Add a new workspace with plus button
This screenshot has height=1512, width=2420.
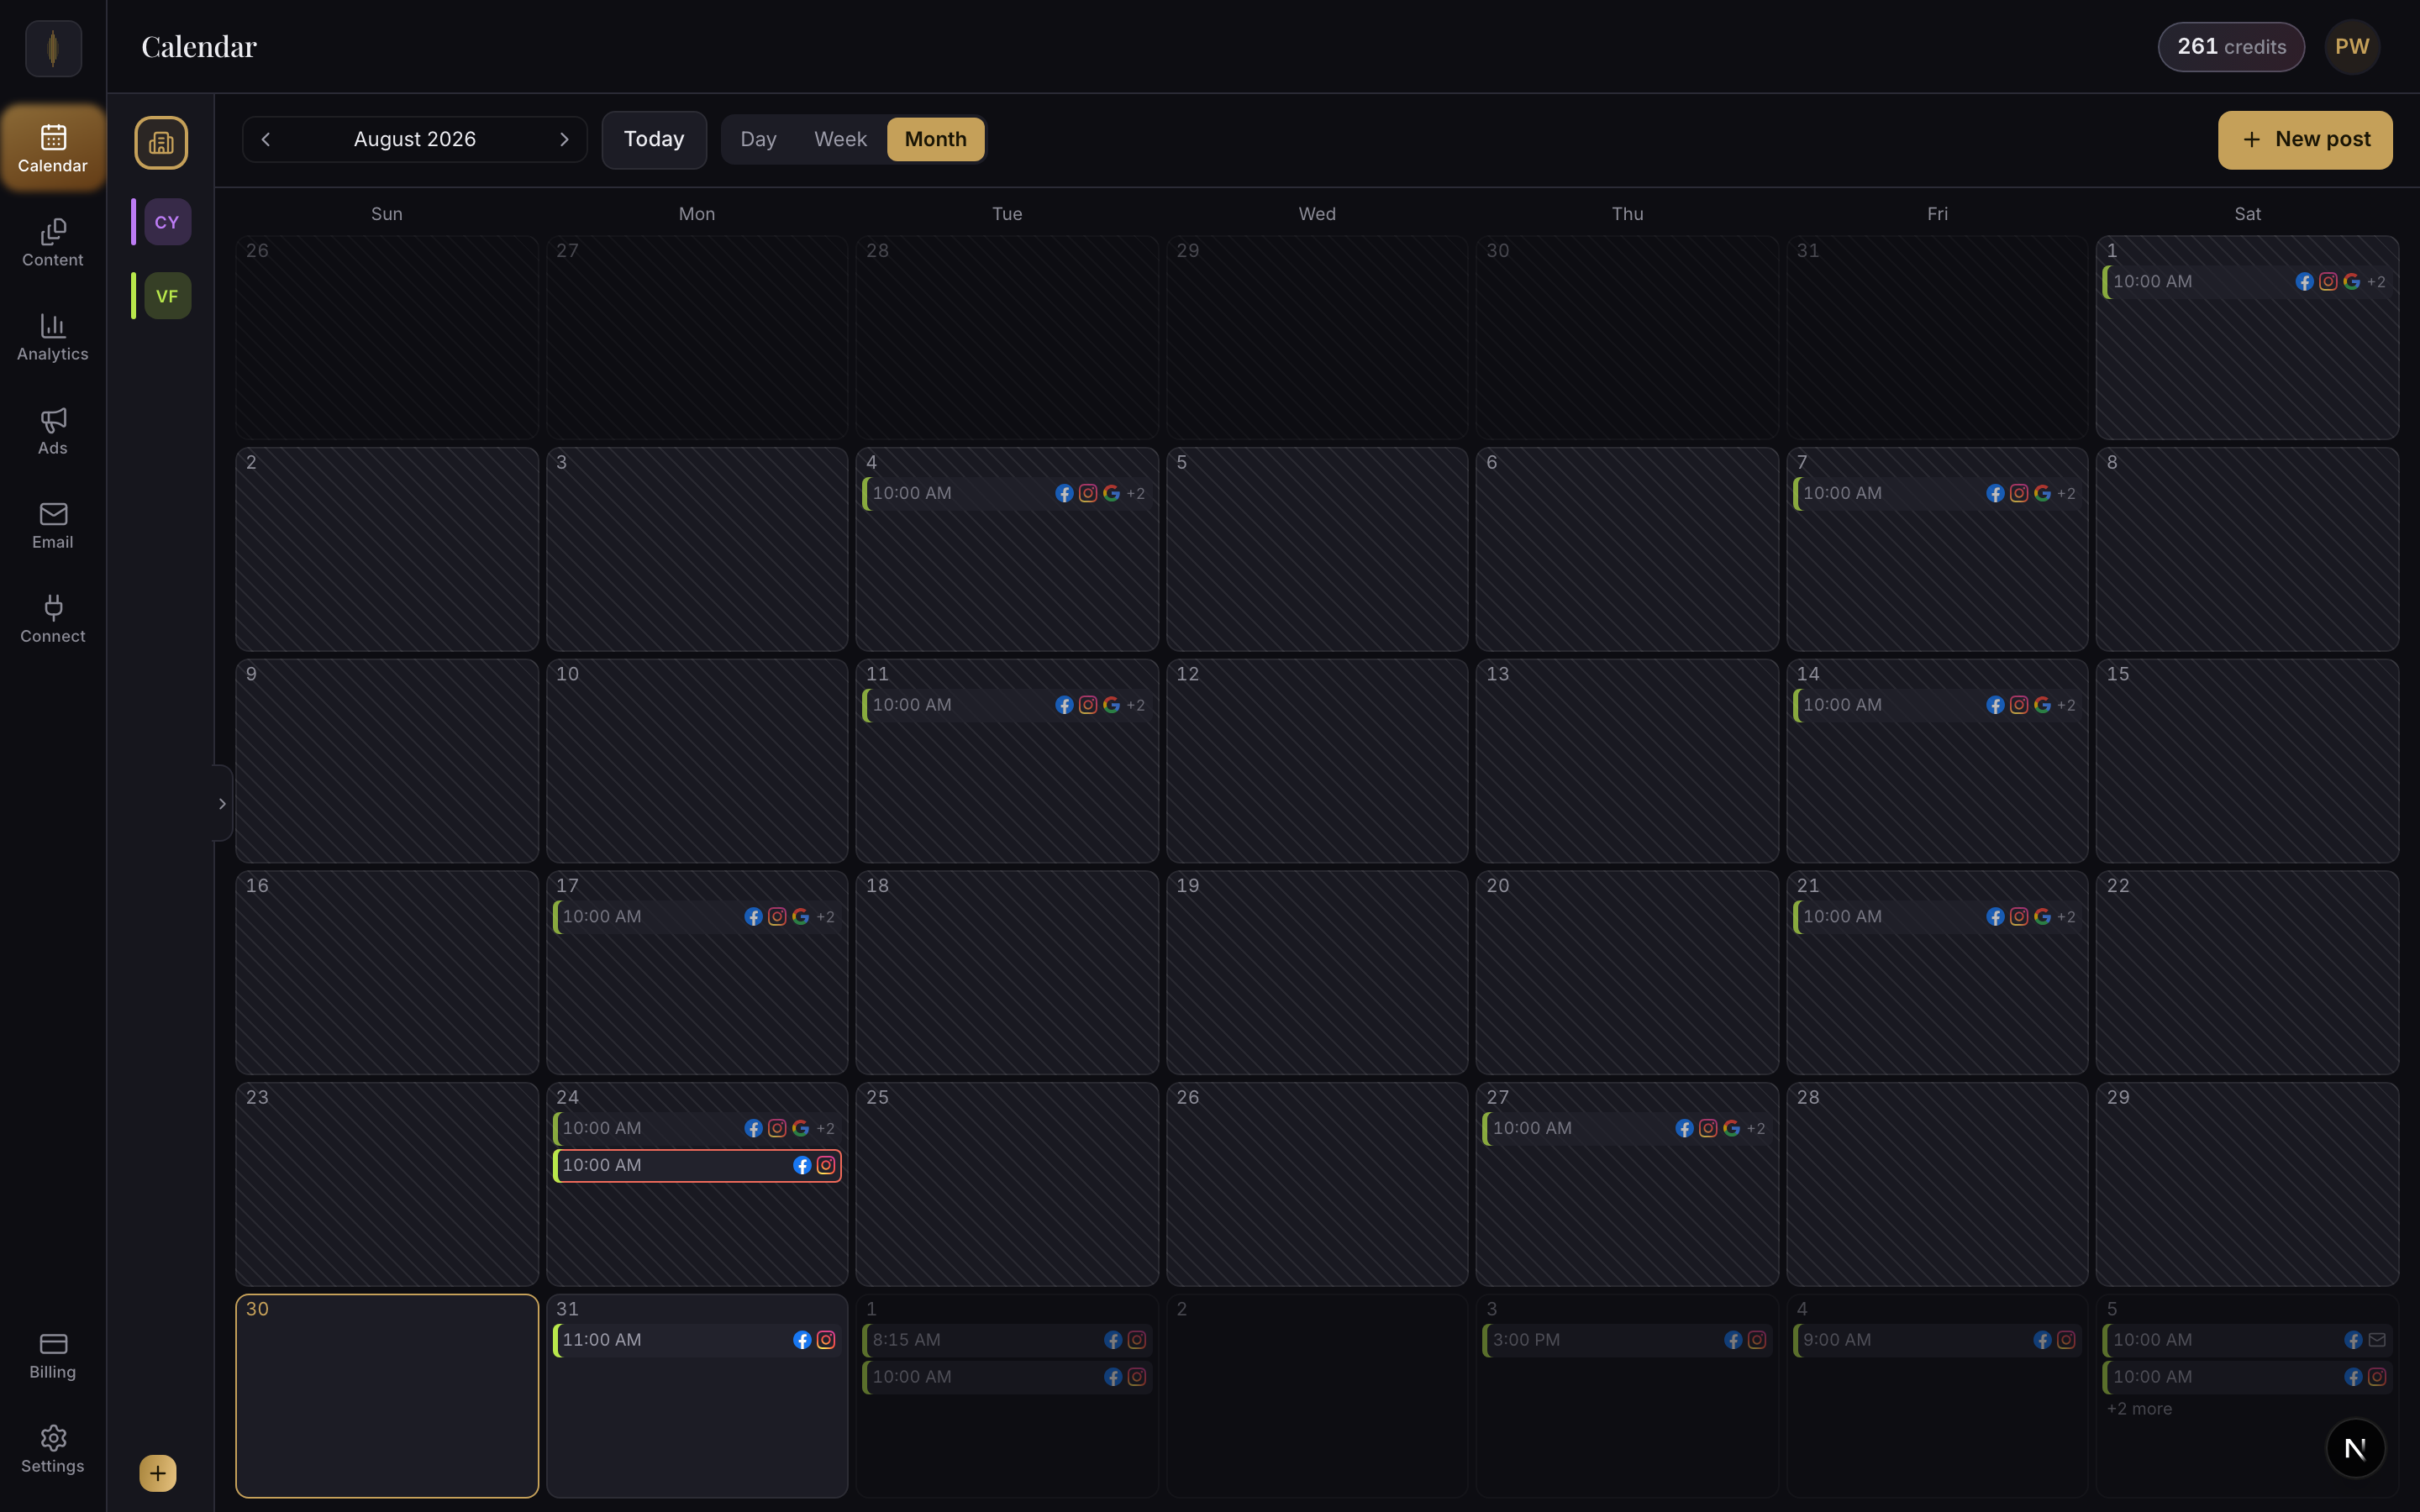tap(158, 1473)
